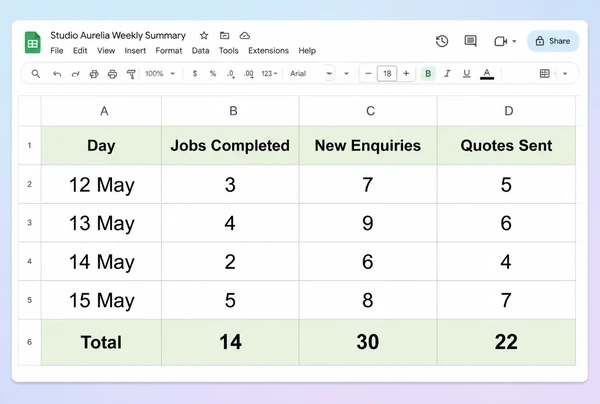Format as percent with the % icon
This screenshot has width=600, height=404.
213,73
